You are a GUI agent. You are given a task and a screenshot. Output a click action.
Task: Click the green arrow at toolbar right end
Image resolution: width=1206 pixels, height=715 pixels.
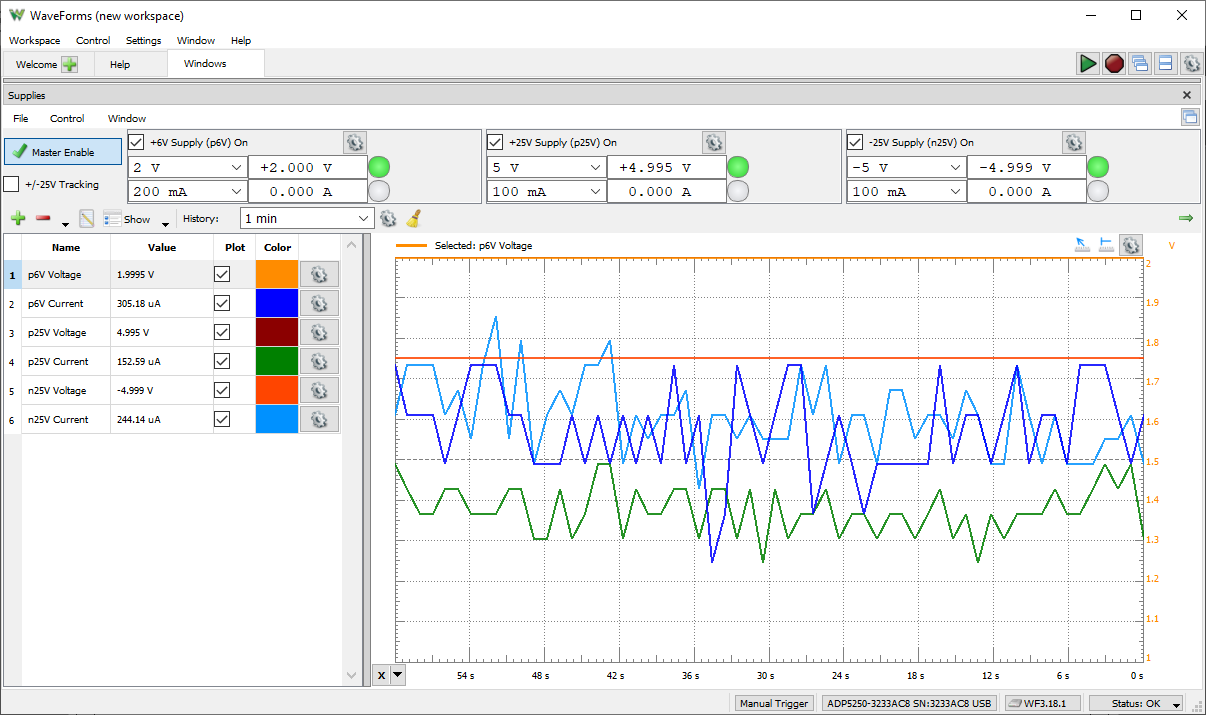(x=1186, y=218)
